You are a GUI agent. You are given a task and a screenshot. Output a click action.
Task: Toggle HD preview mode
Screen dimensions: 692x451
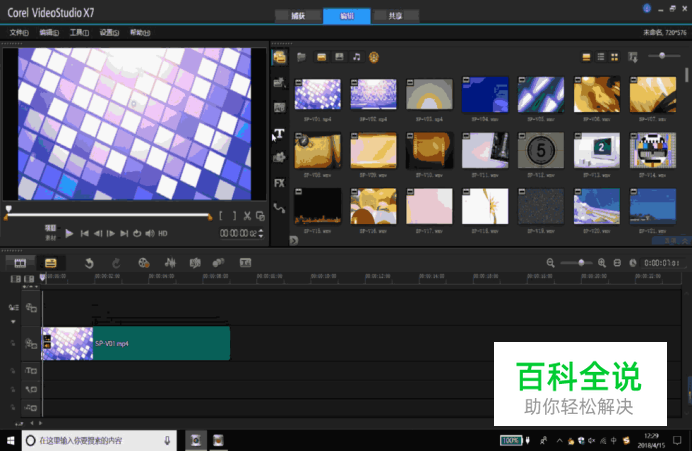tap(163, 233)
